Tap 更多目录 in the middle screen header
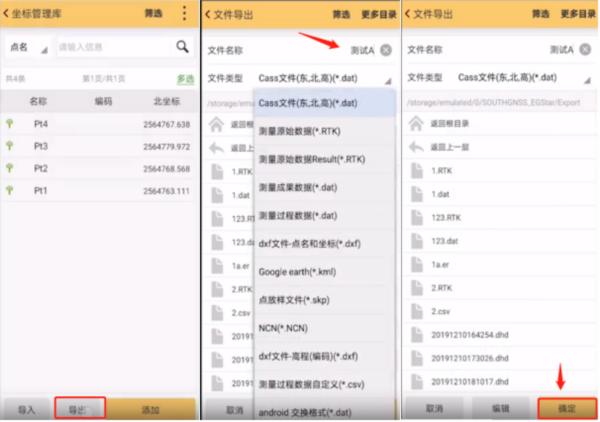The width and height of the screenshot is (600, 422). tap(379, 15)
